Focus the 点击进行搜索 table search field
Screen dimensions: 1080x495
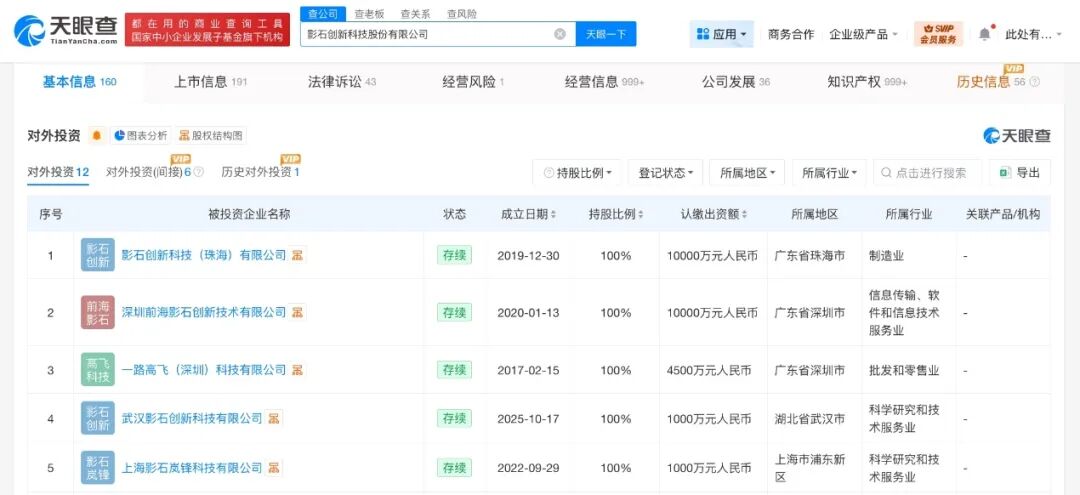click(927, 173)
